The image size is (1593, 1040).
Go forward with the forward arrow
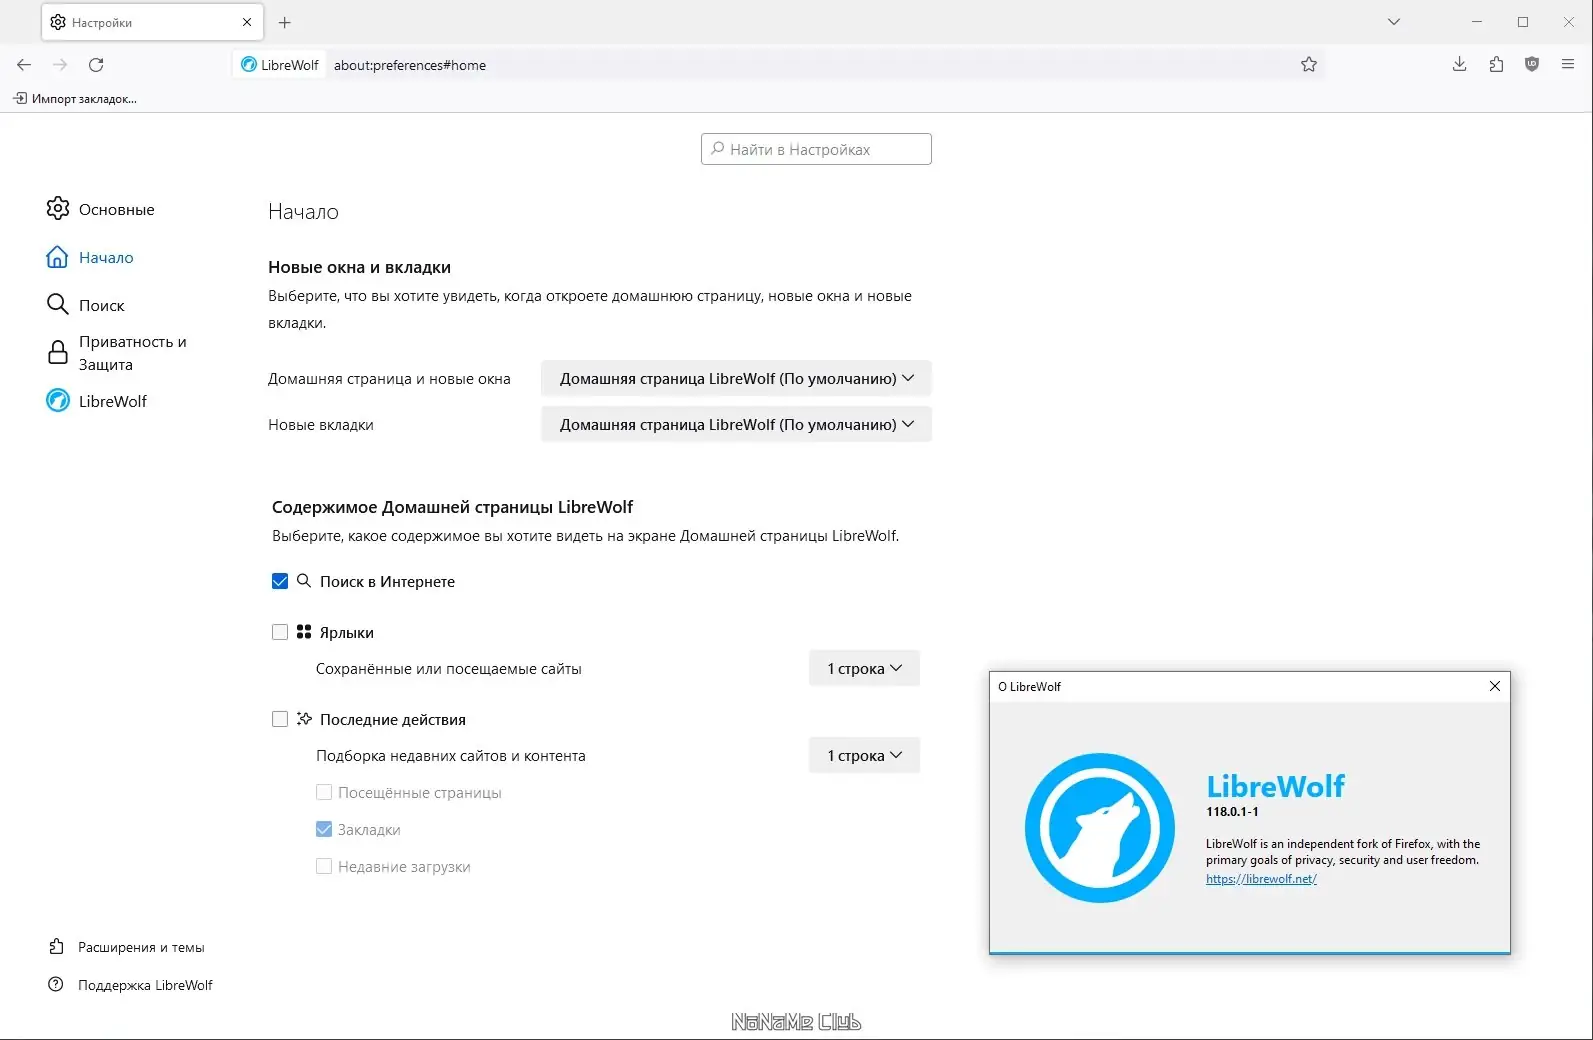point(60,65)
